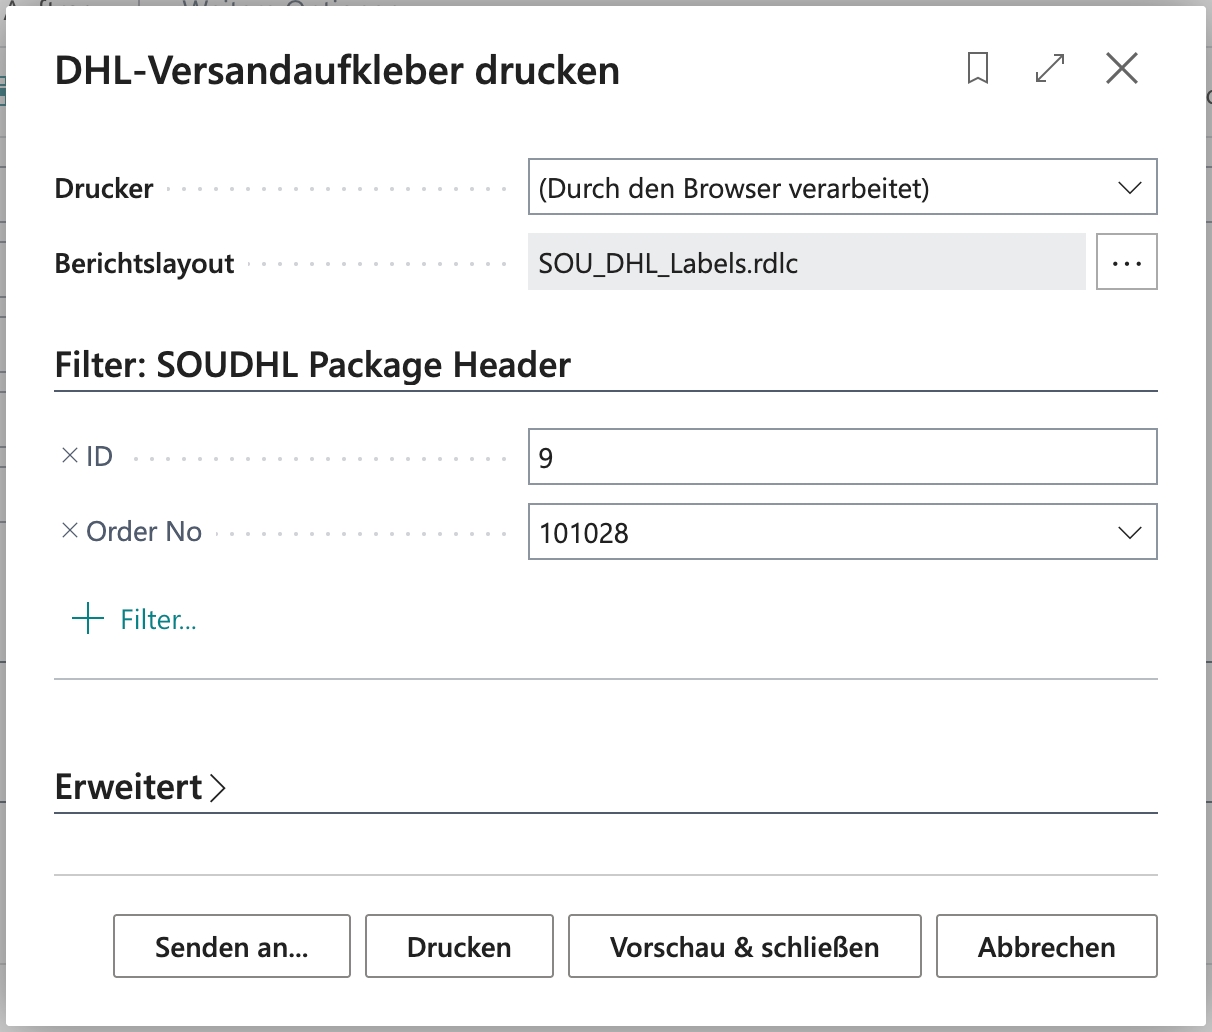Expand the Erweitert section
This screenshot has height=1032, width=1212.
click(x=140, y=788)
